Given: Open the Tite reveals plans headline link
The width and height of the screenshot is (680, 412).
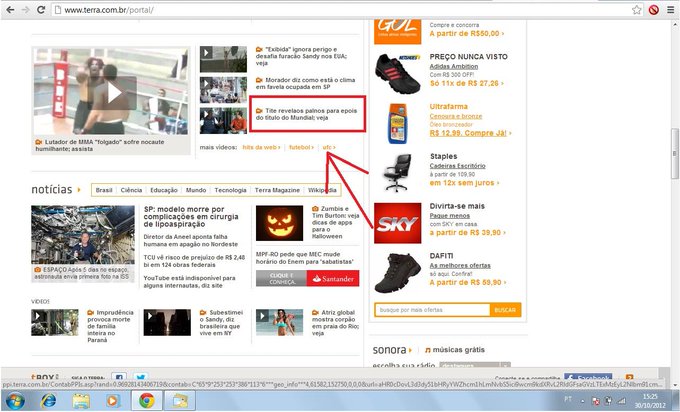Looking at the screenshot, I should [x=306, y=114].
